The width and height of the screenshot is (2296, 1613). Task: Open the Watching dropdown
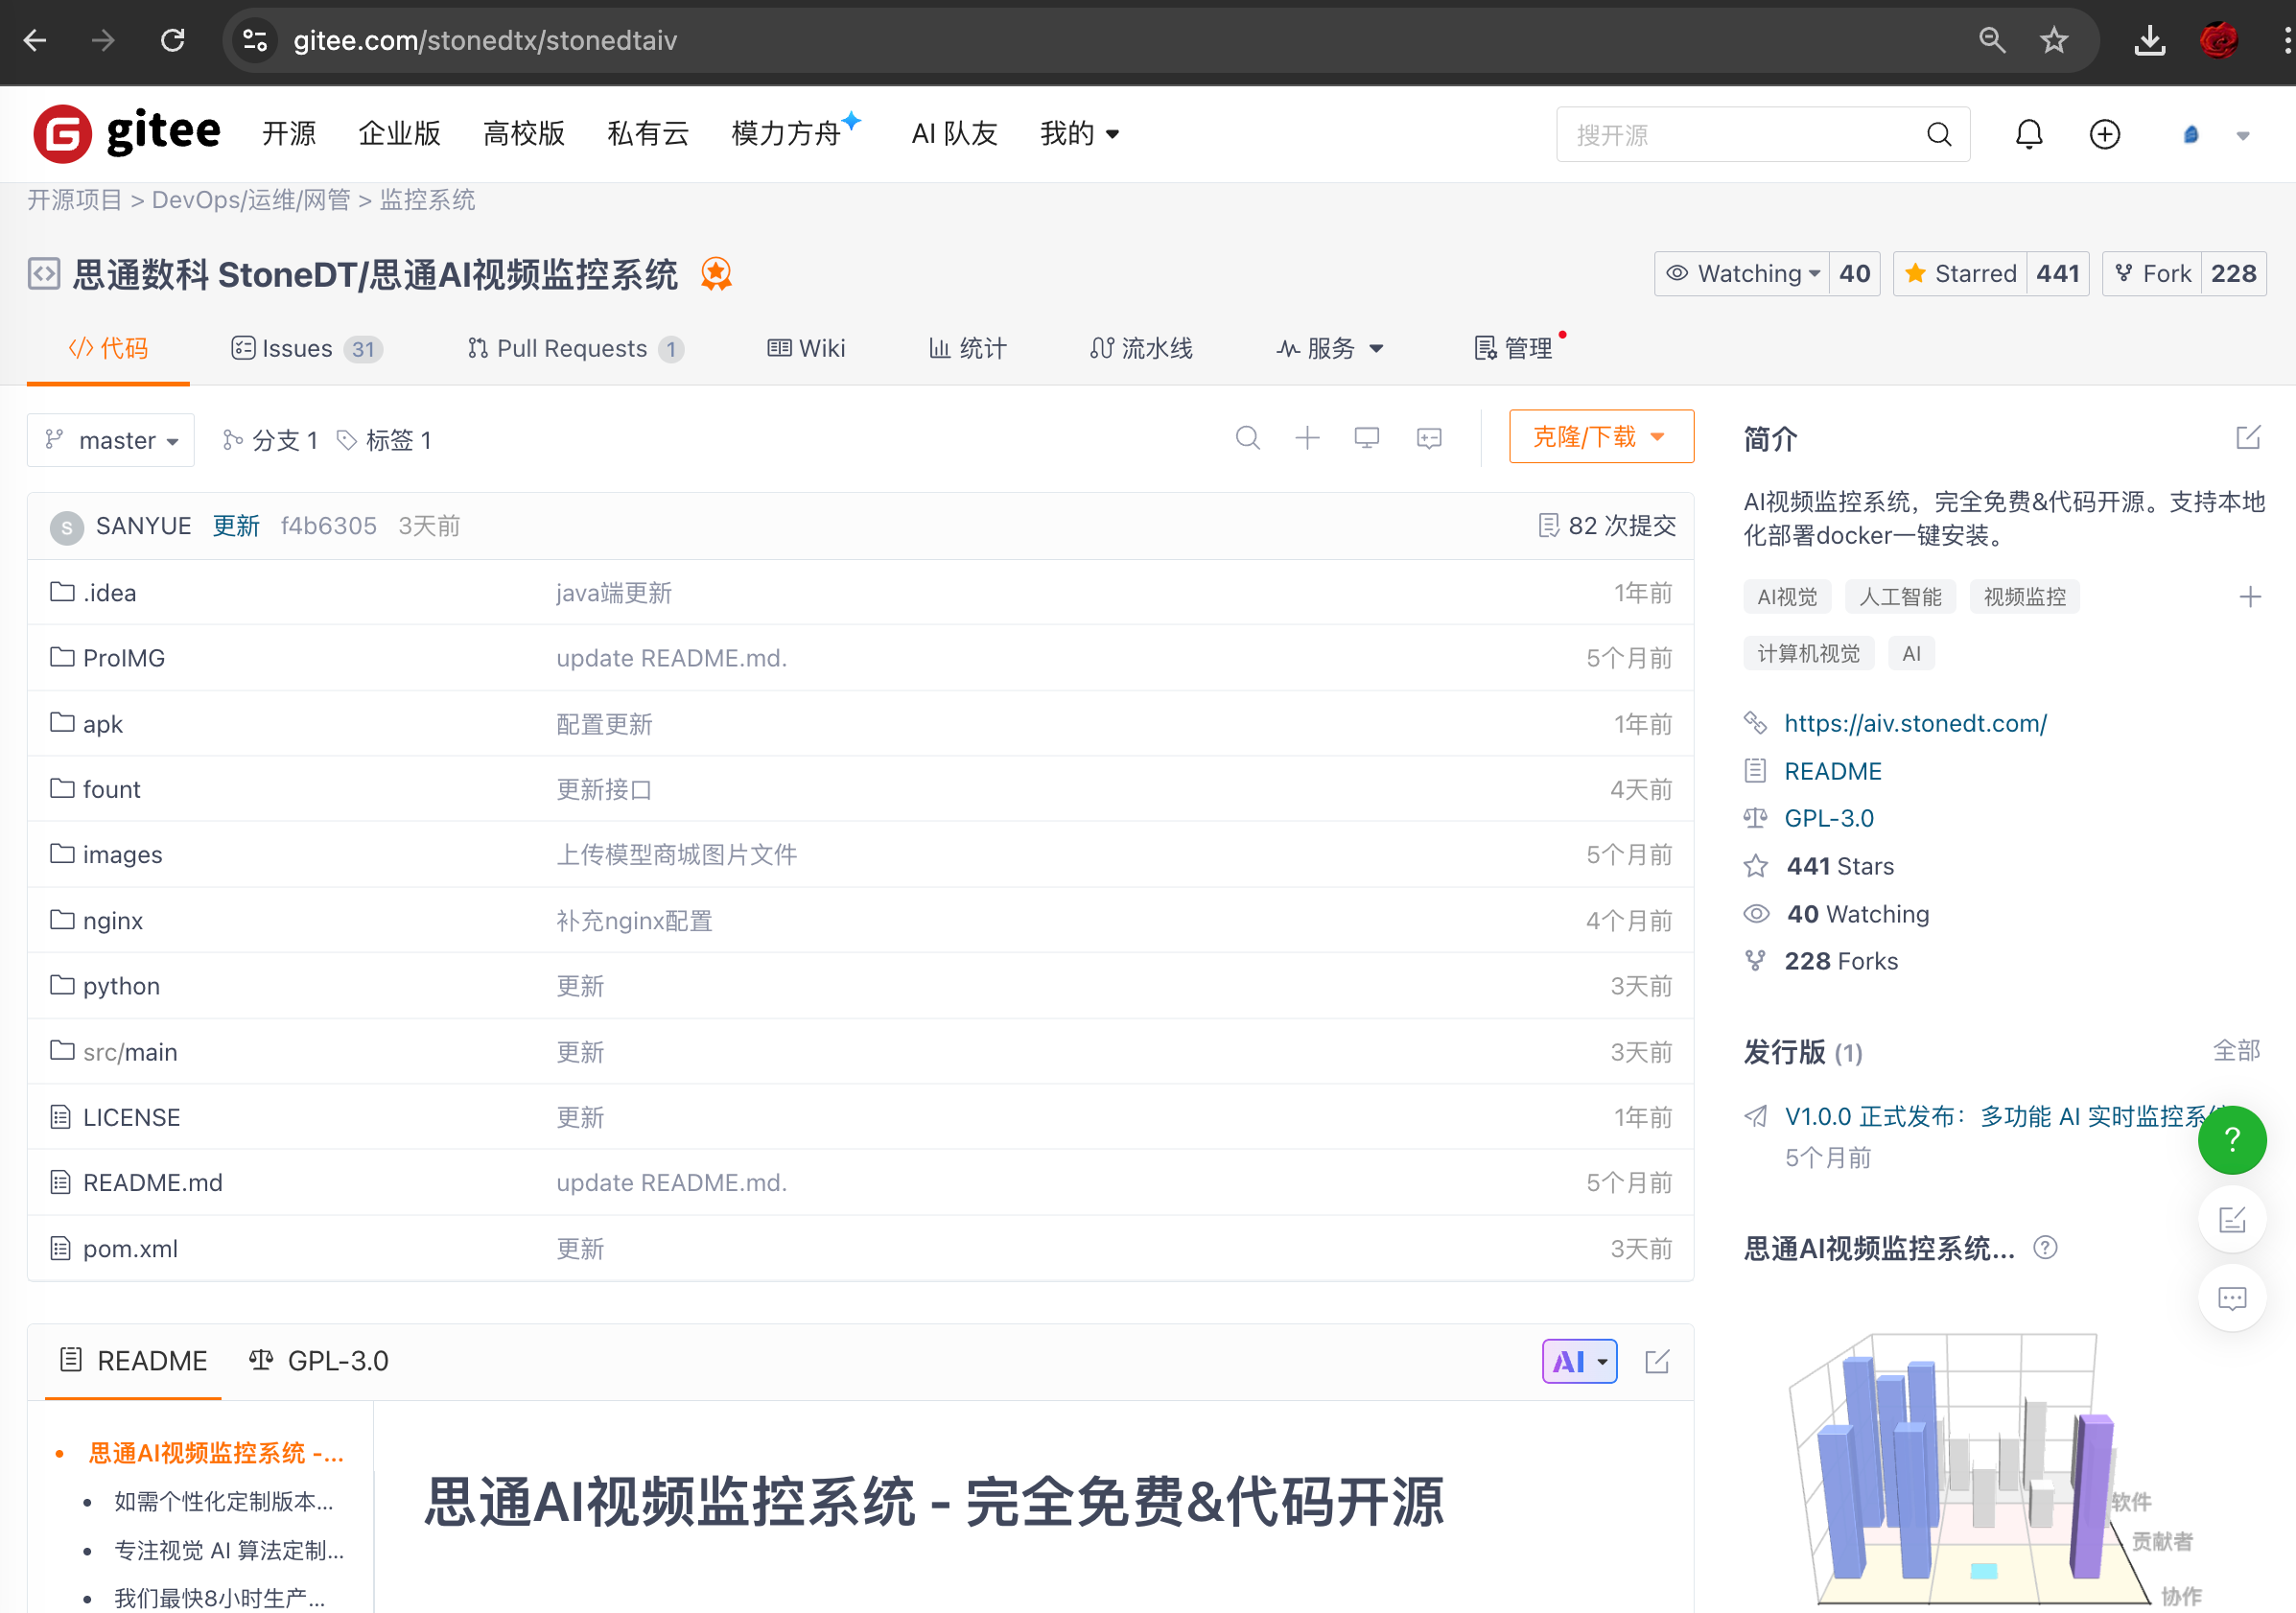(x=1744, y=273)
